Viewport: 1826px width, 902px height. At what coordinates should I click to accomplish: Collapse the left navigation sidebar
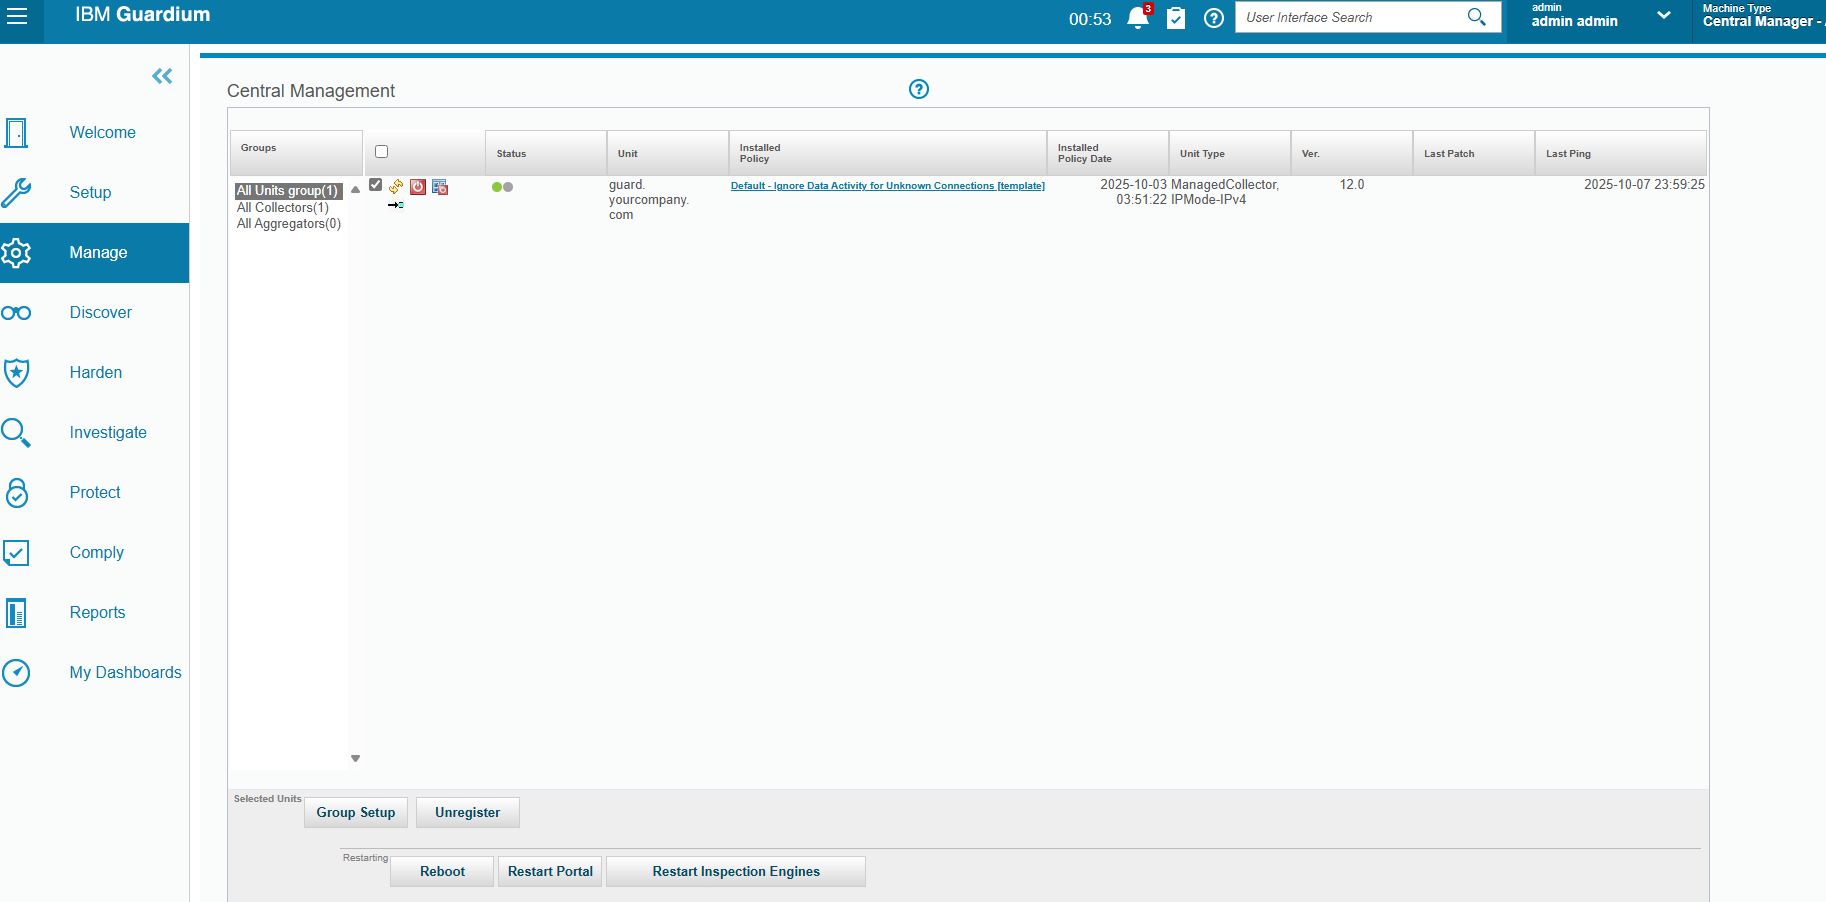click(162, 76)
